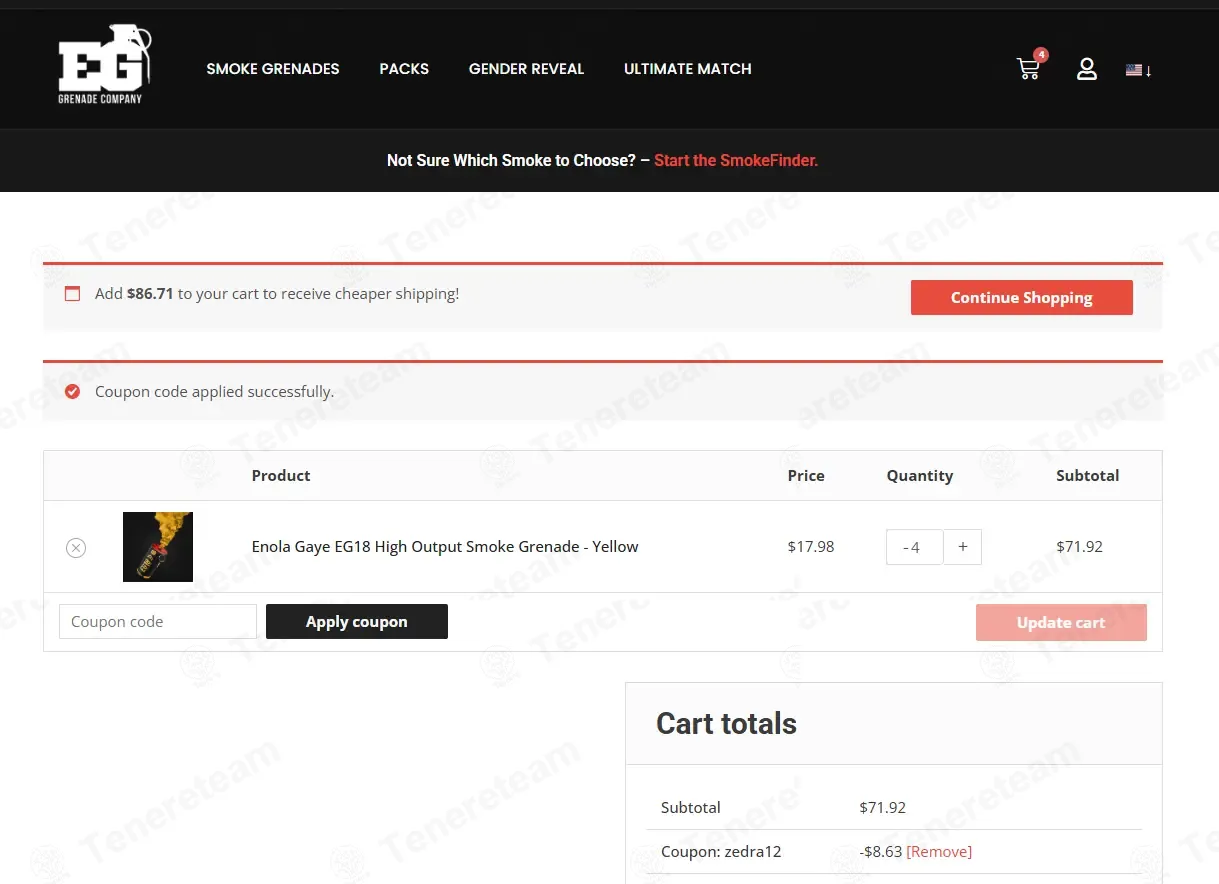Open the ULTIMATE MATCH menu item
Viewport: 1219px width, 884px height.
tap(688, 69)
